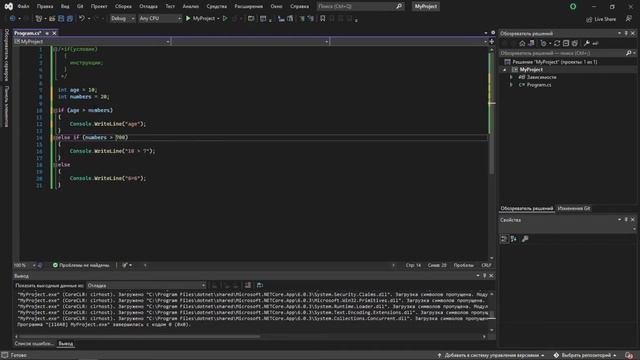Click the Visual Studio logo icon
The image size is (640, 360).
pyautogui.click(x=9, y=6)
